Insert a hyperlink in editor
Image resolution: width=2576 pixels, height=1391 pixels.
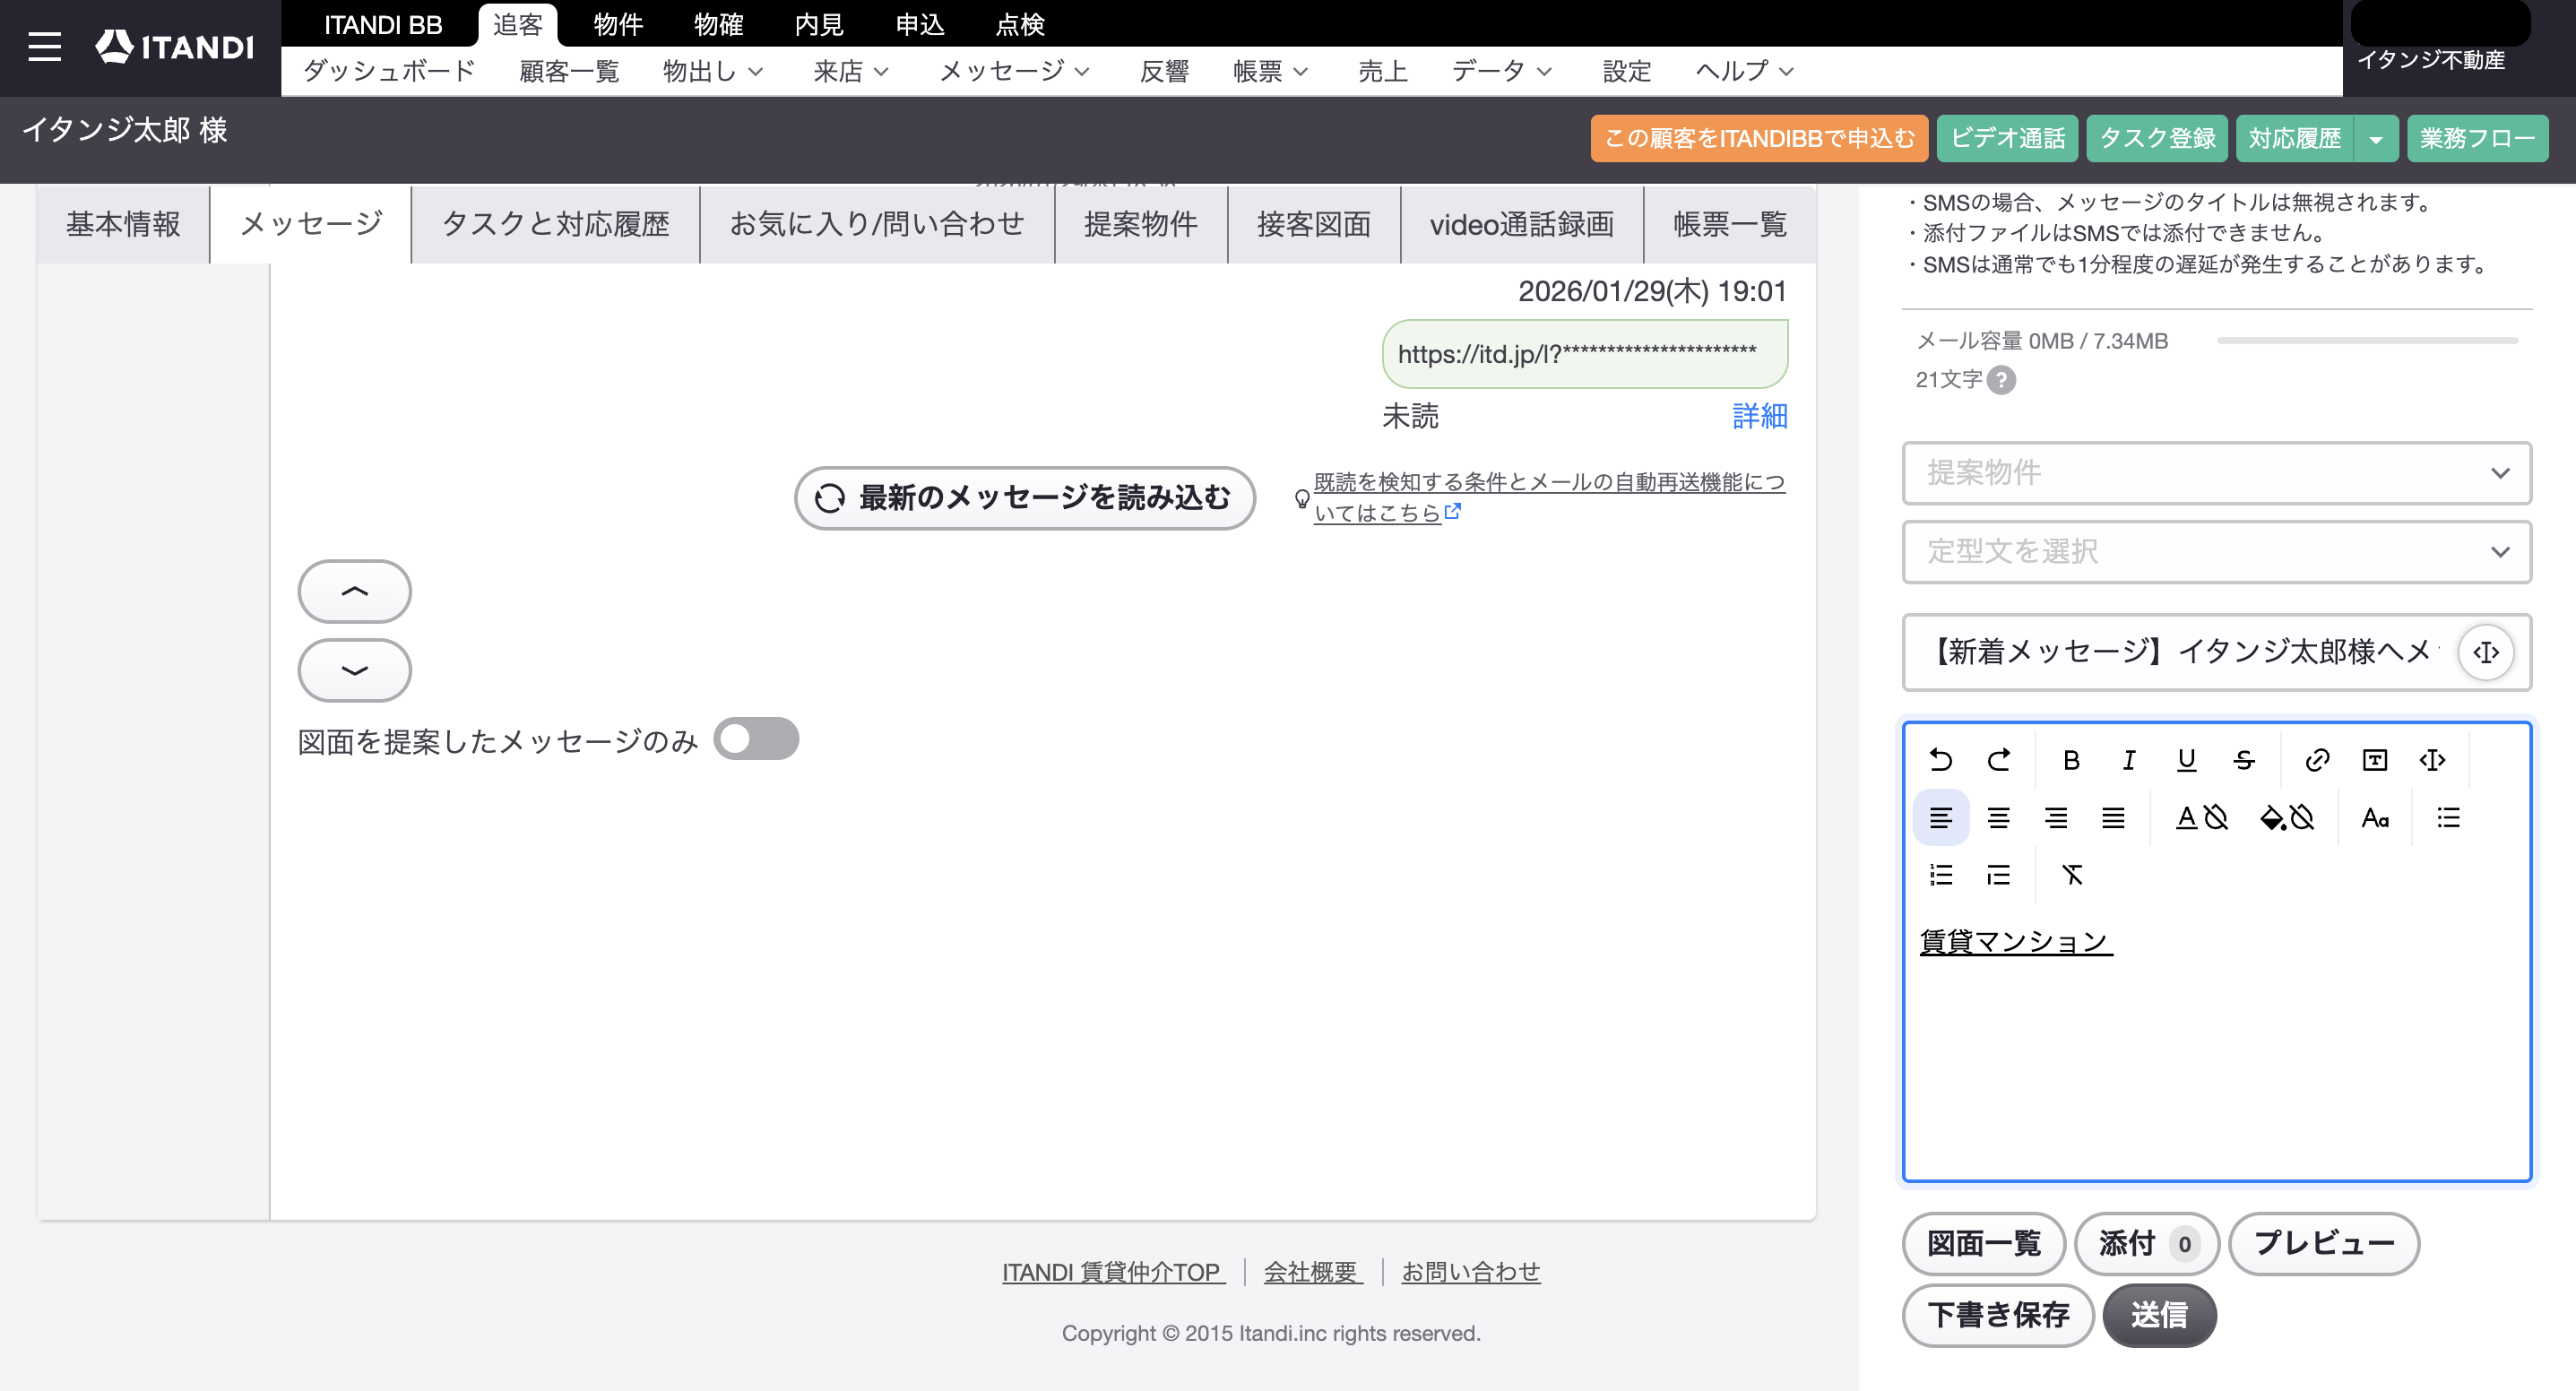(x=2317, y=760)
